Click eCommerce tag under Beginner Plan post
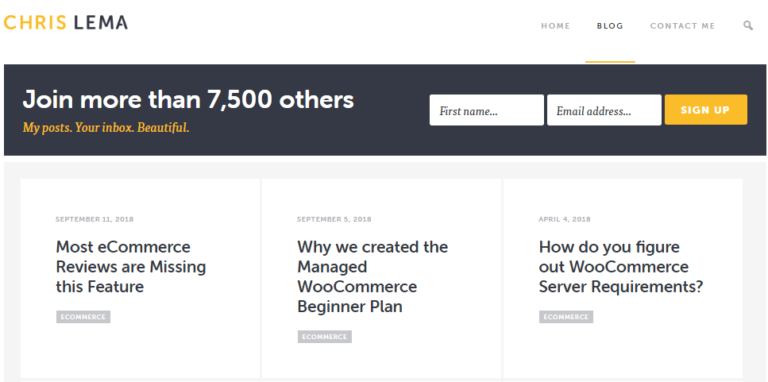The height and width of the screenshot is (382, 768). pyautogui.click(x=324, y=337)
